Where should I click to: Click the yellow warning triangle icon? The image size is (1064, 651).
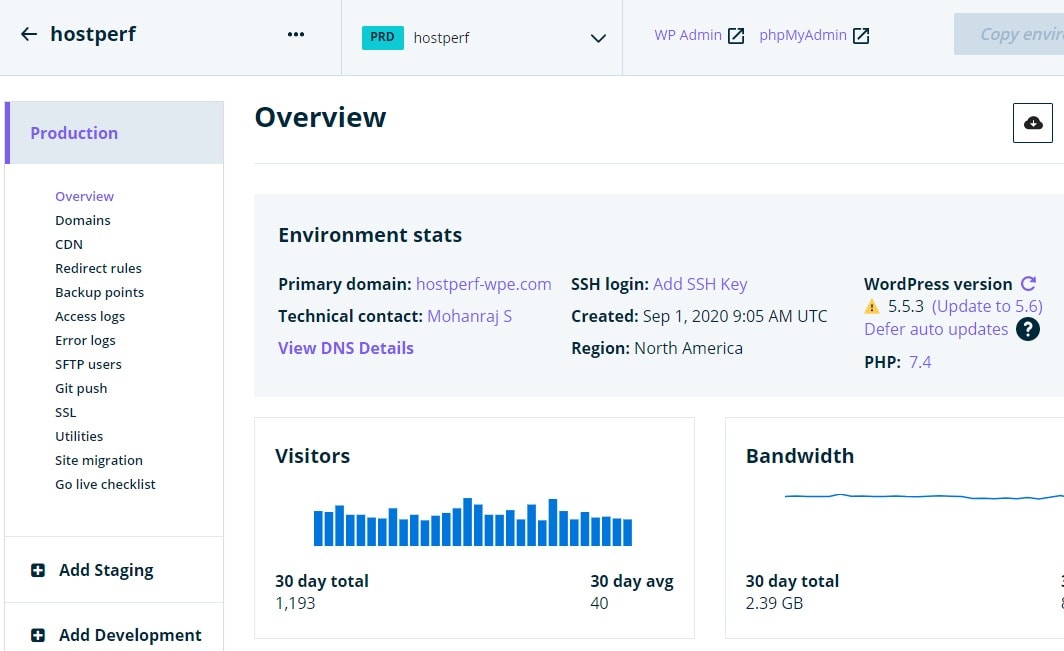(872, 307)
